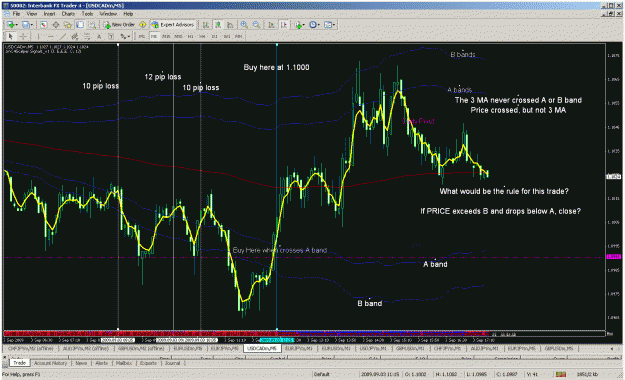Open the AUDJPYm,M2 (offline) chart tab
Image resolution: width=625 pixels, height=380 pixels.
pos(85,348)
